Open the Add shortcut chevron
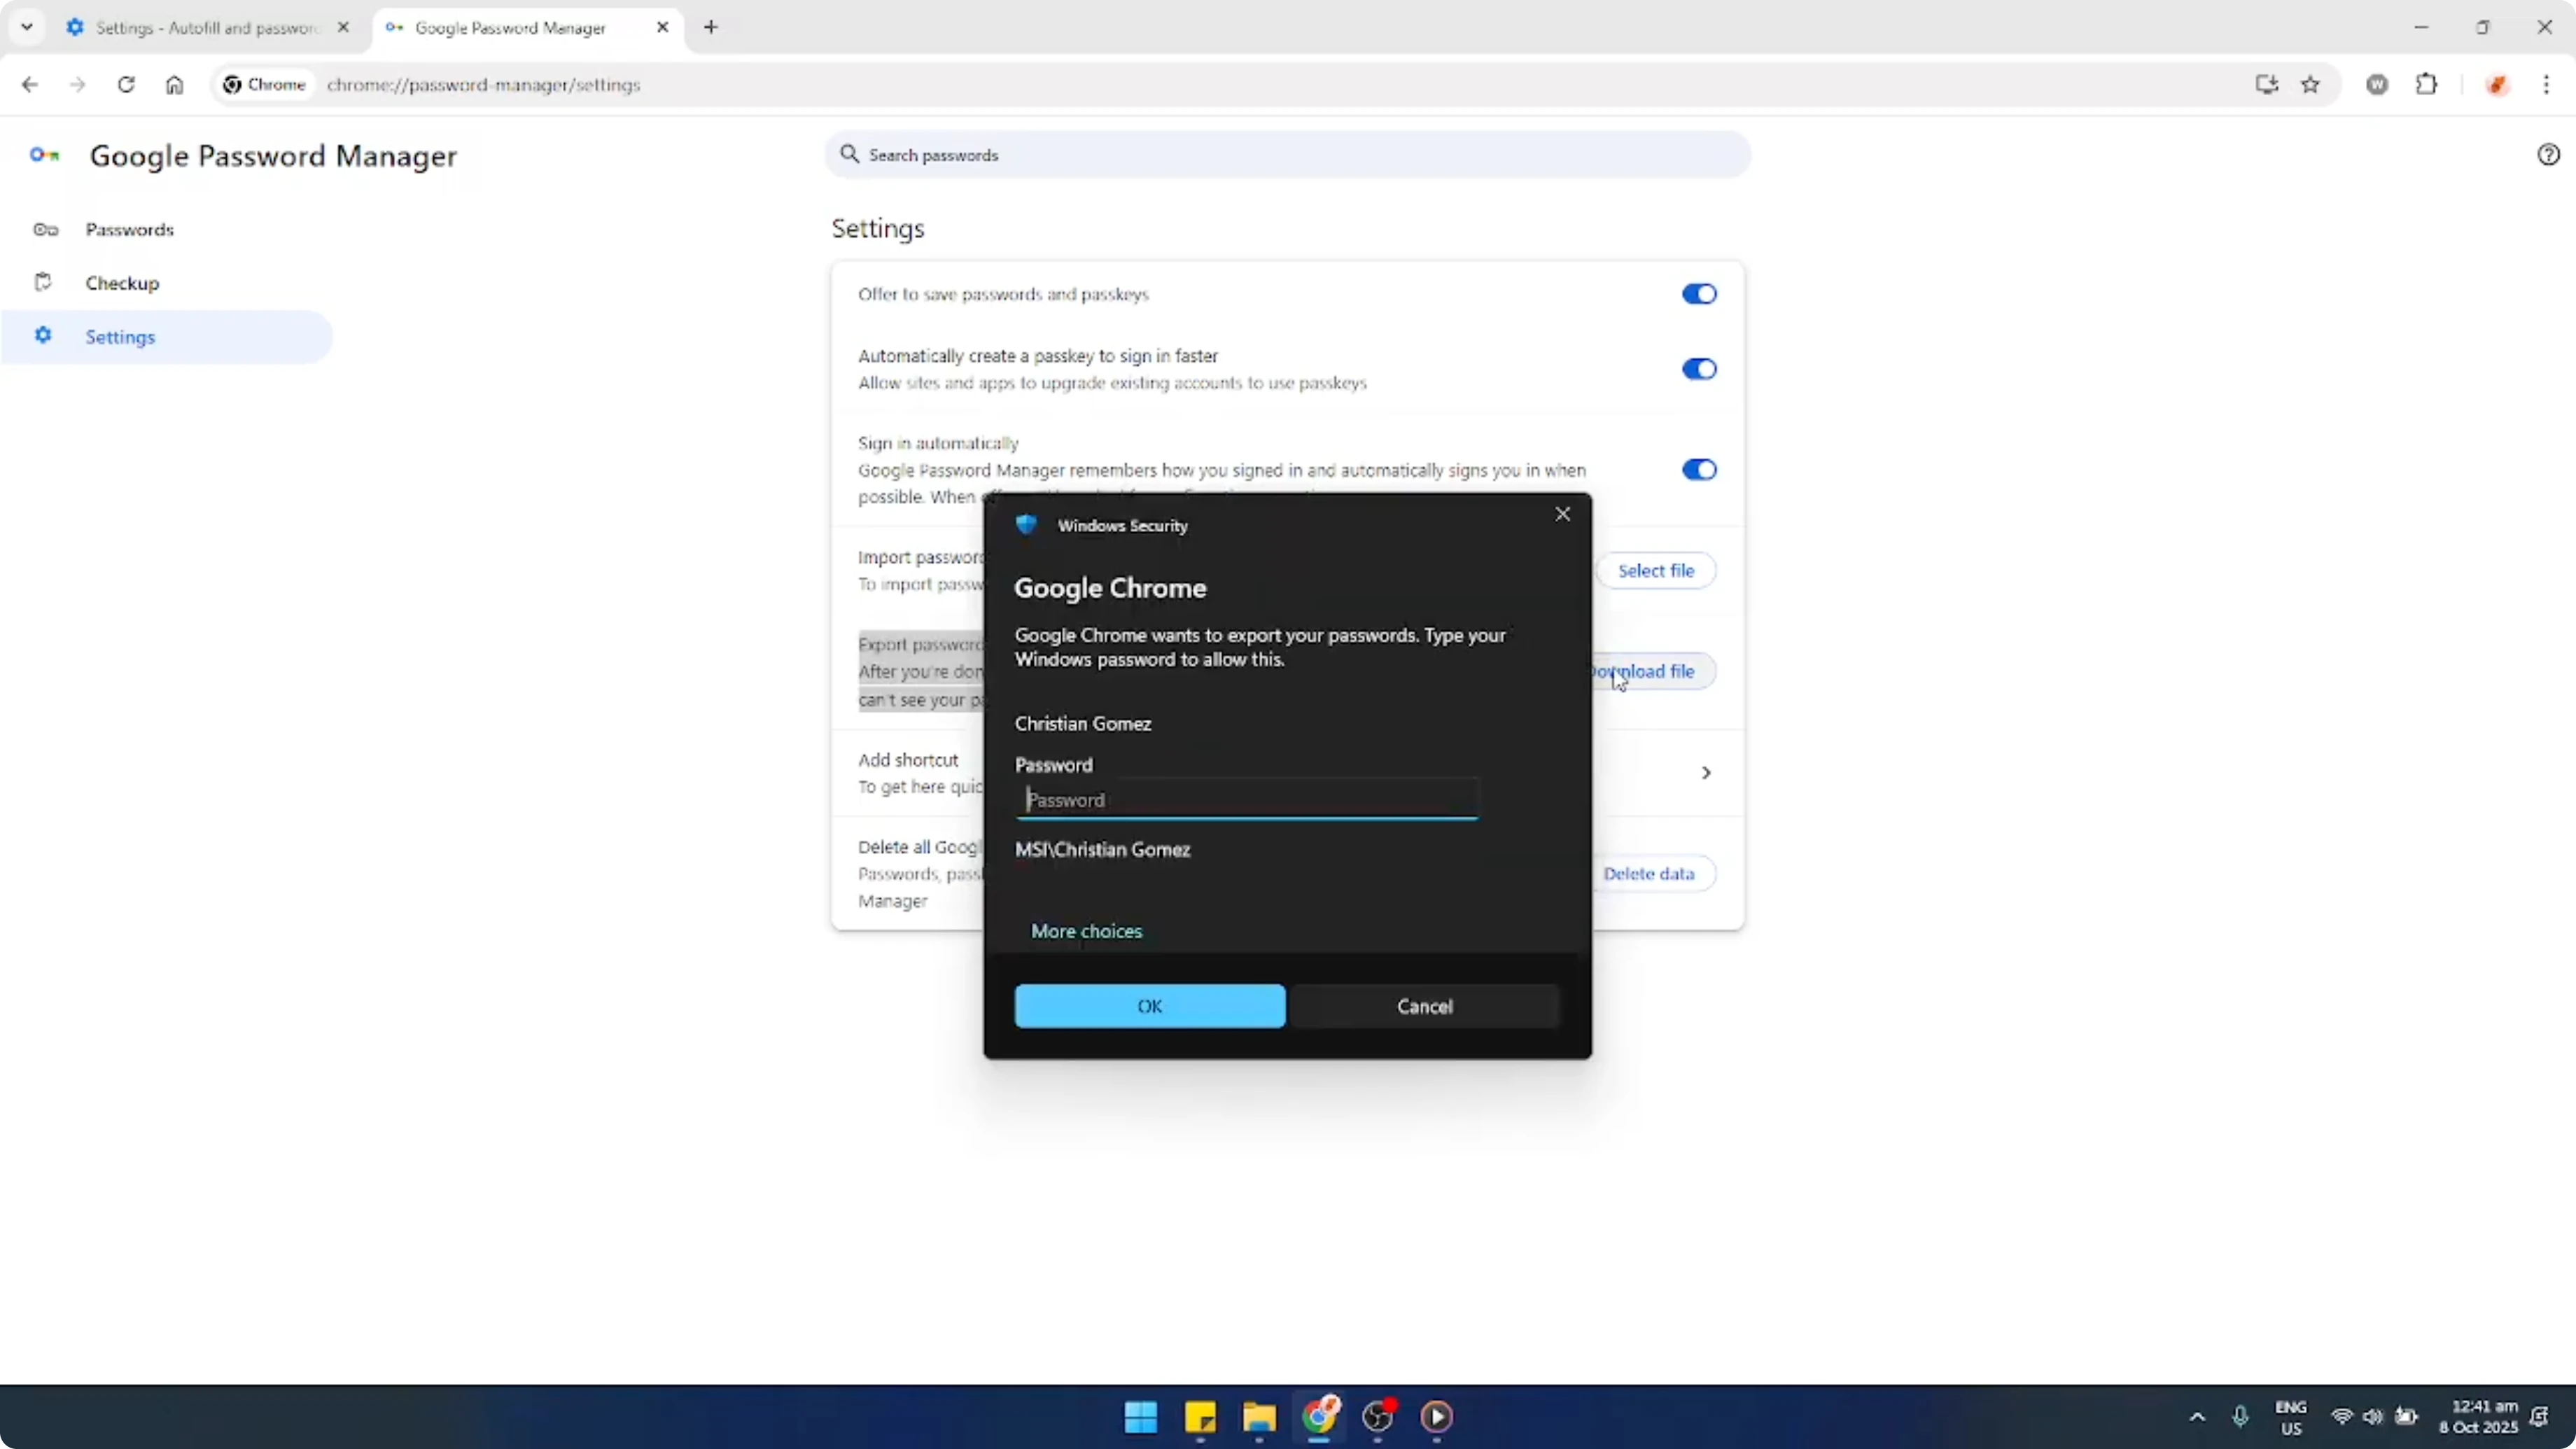This screenshot has height=1449, width=2576. [1706, 772]
